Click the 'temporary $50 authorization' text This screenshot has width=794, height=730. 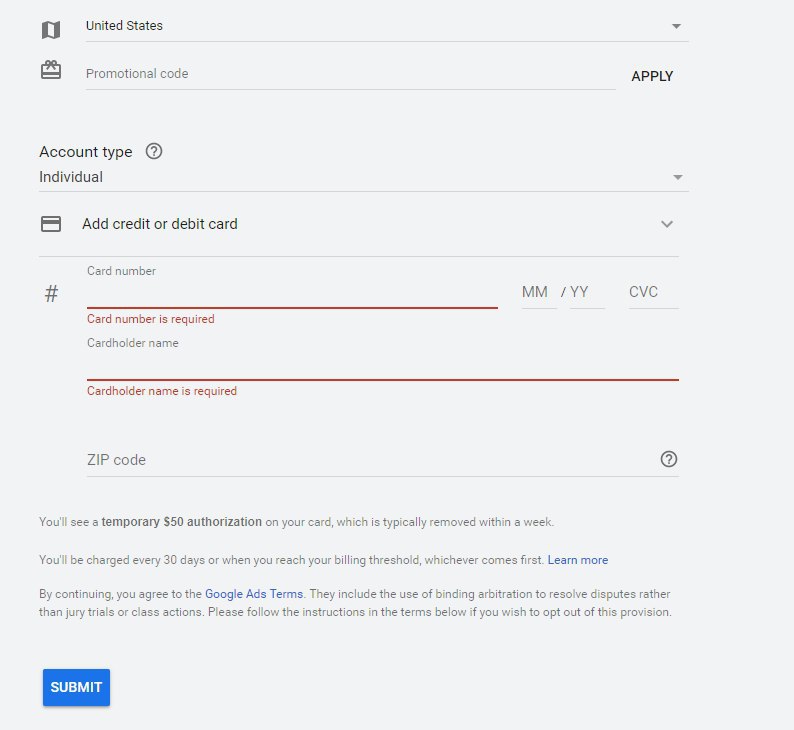[182, 522]
